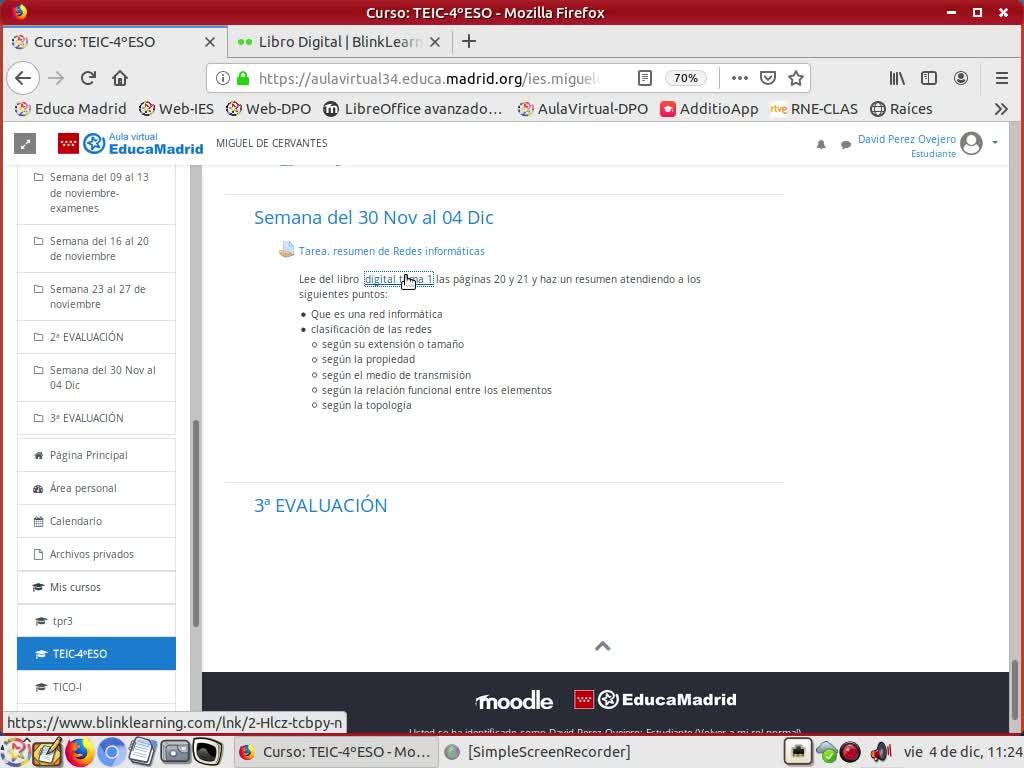Go to Semana del 16 al 20 de noviembre
Image resolution: width=1024 pixels, height=768 pixels.
click(x=97, y=249)
